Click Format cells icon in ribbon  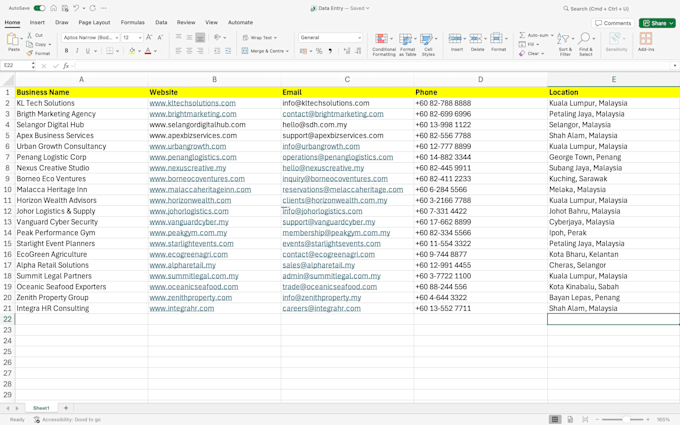(x=497, y=38)
